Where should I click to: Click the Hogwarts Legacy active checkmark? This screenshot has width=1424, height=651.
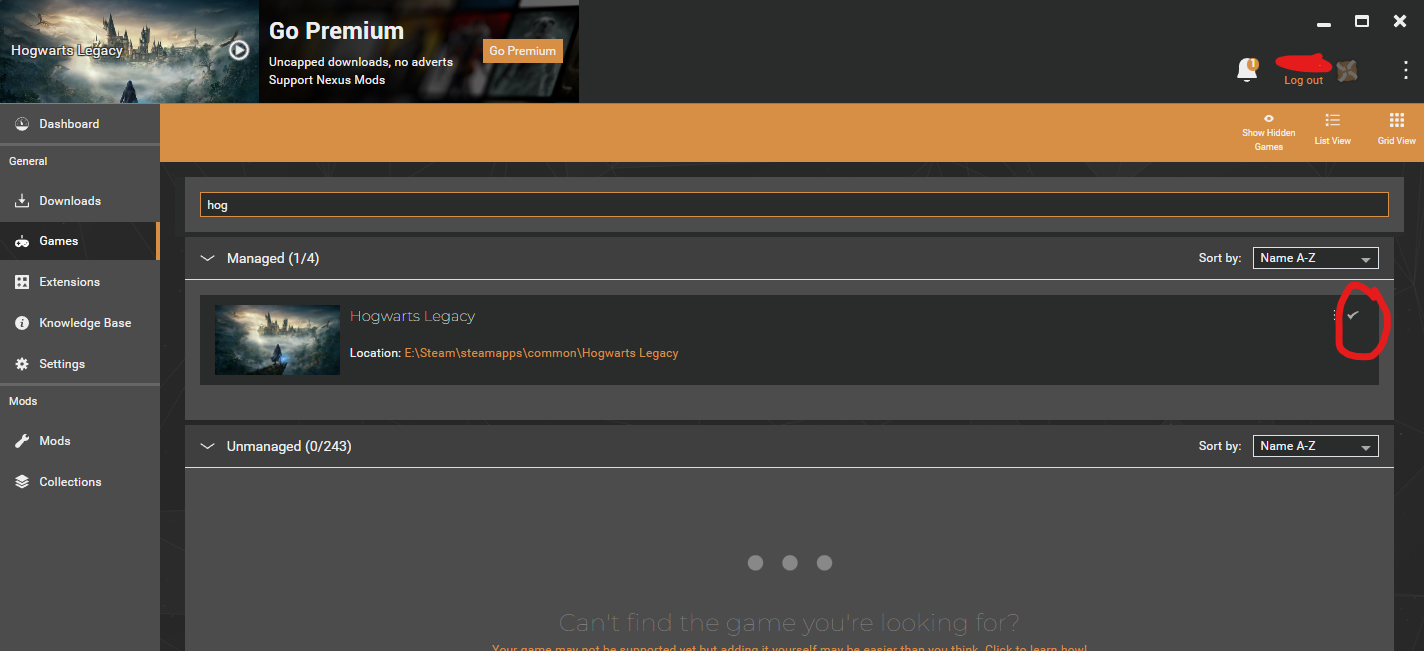tap(1353, 315)
